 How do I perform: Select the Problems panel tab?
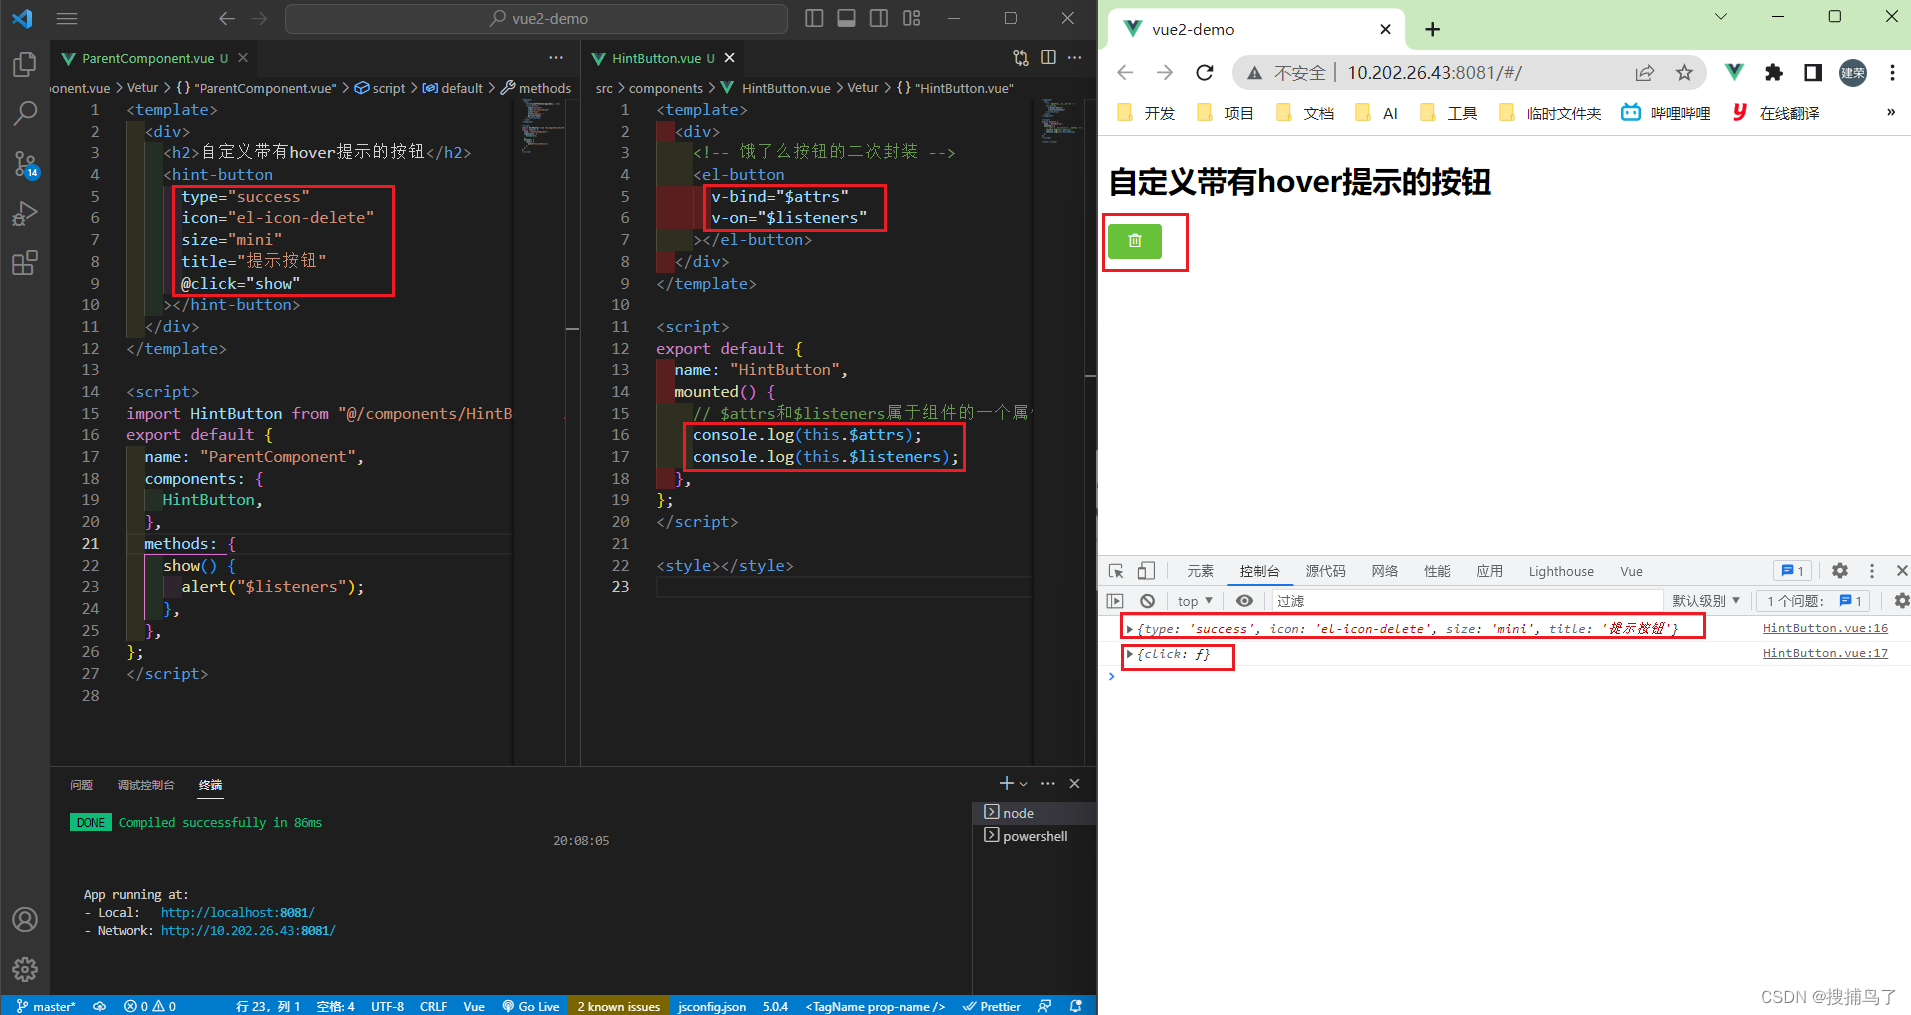coord(81,785)
